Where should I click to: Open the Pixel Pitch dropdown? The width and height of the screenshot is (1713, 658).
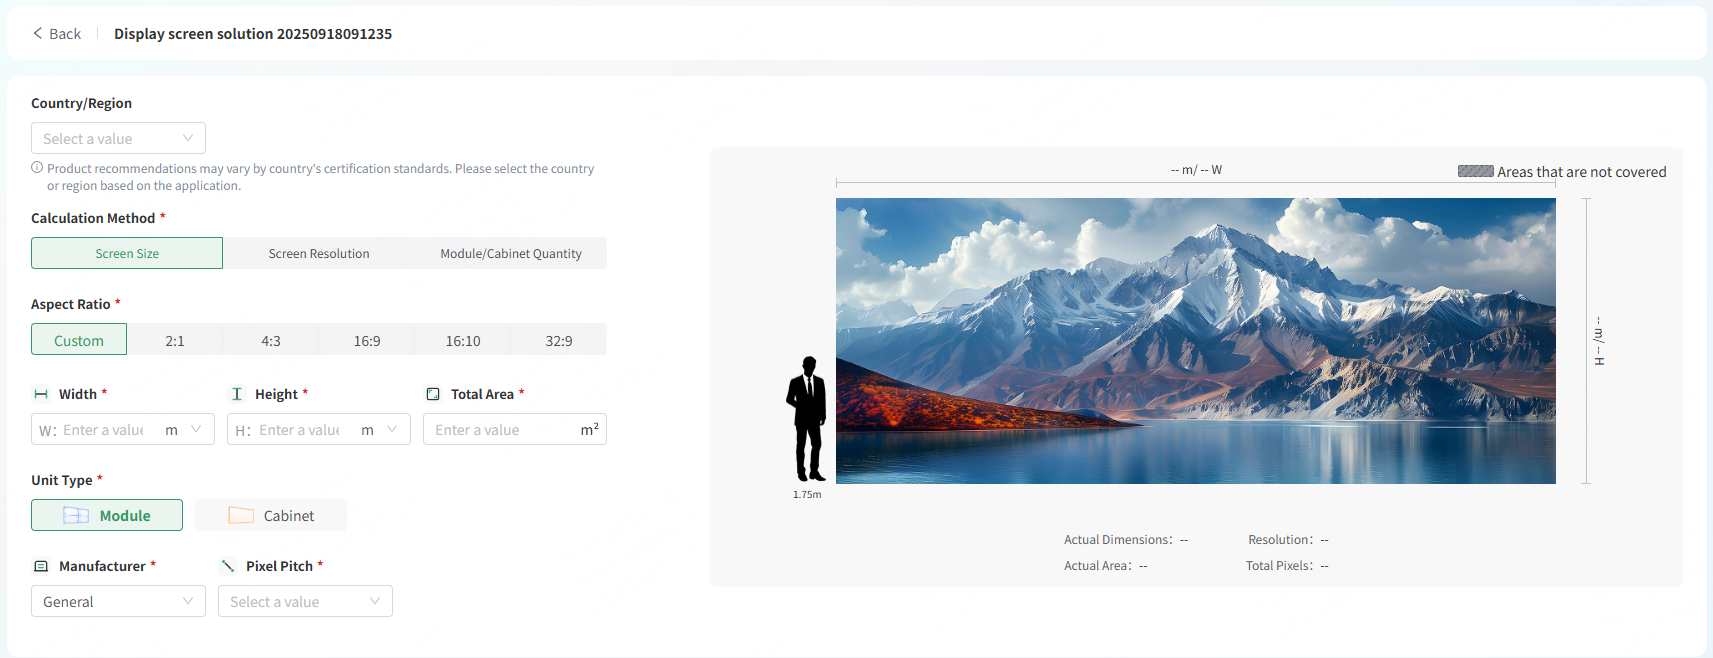point(305,601)
